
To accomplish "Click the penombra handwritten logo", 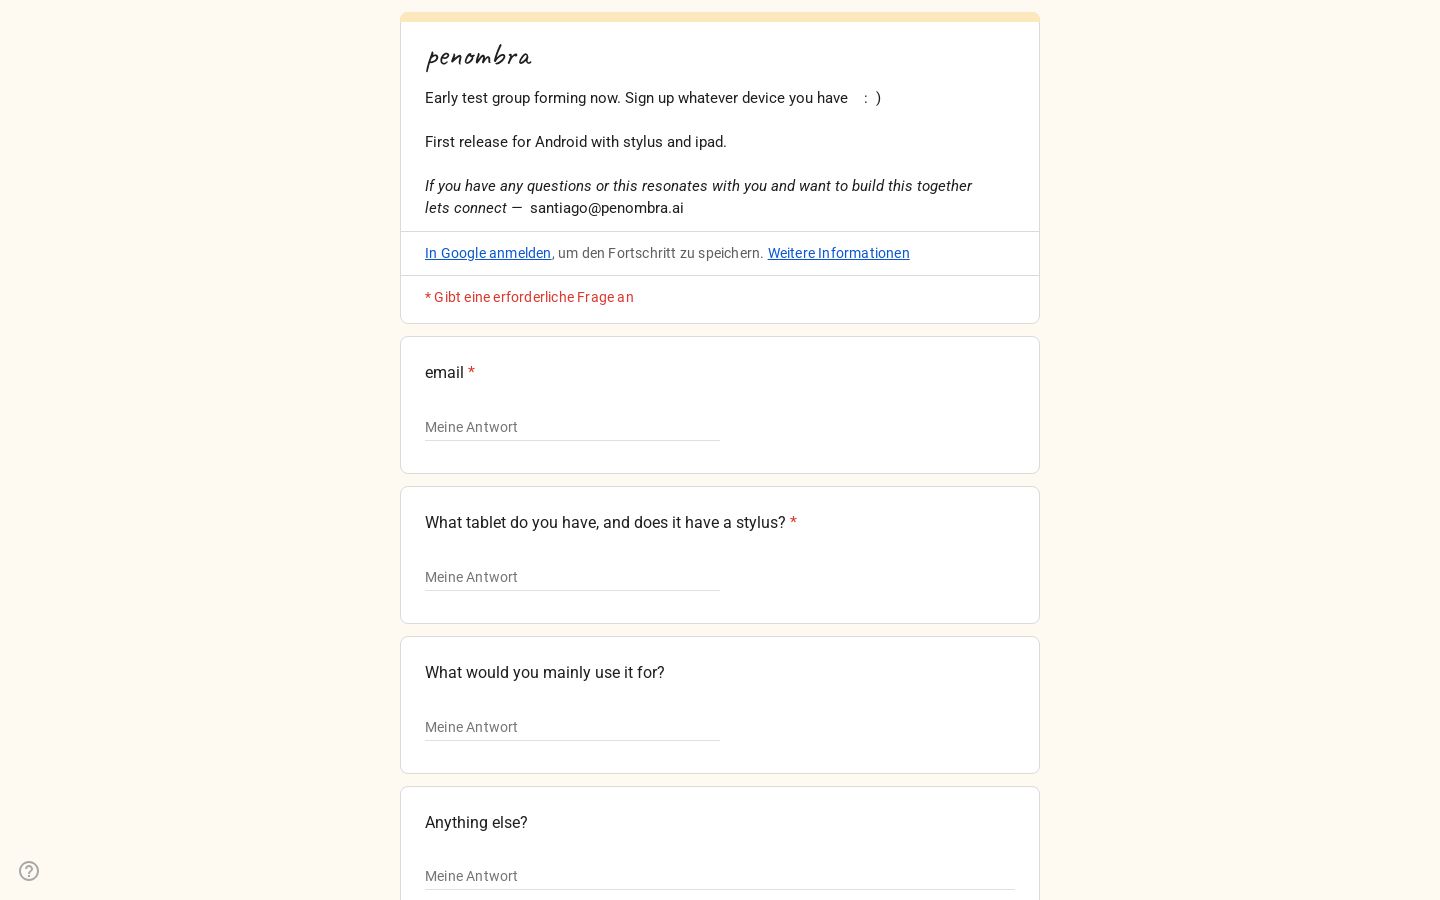I will coord(479,57).
